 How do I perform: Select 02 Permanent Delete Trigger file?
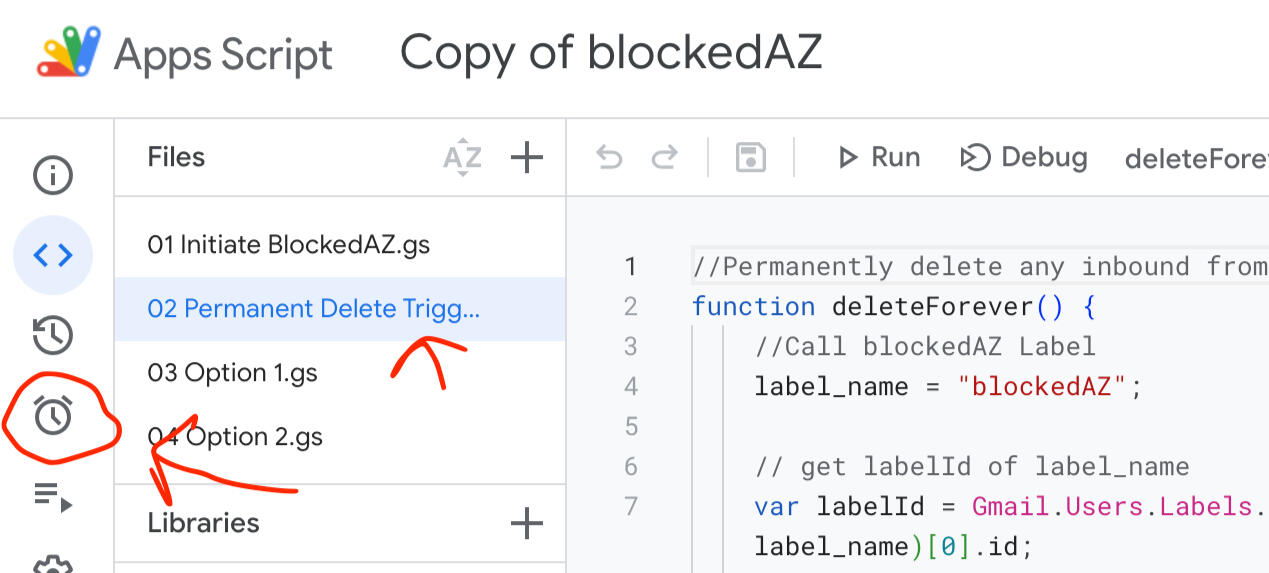314,309
